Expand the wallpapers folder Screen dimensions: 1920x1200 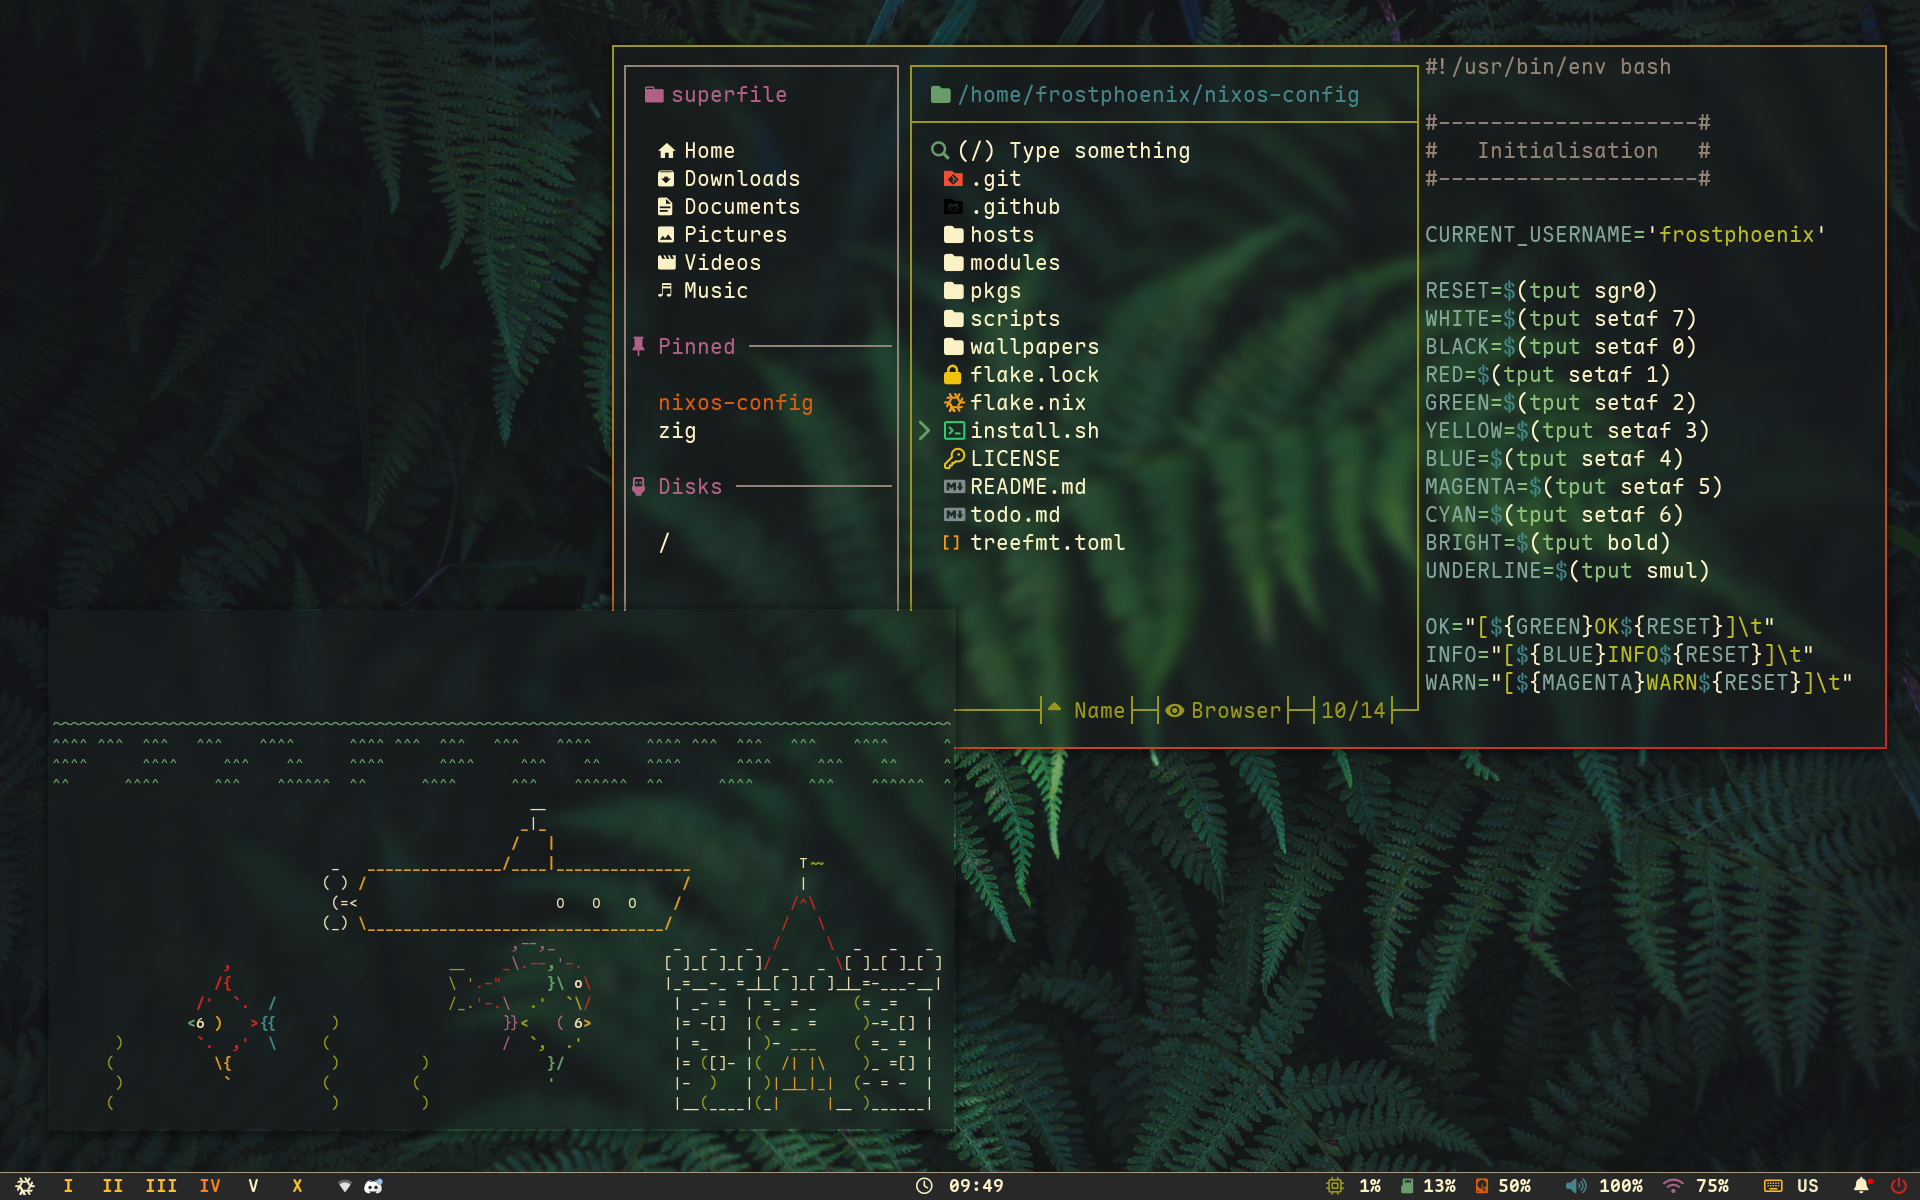coord(1033,347)
